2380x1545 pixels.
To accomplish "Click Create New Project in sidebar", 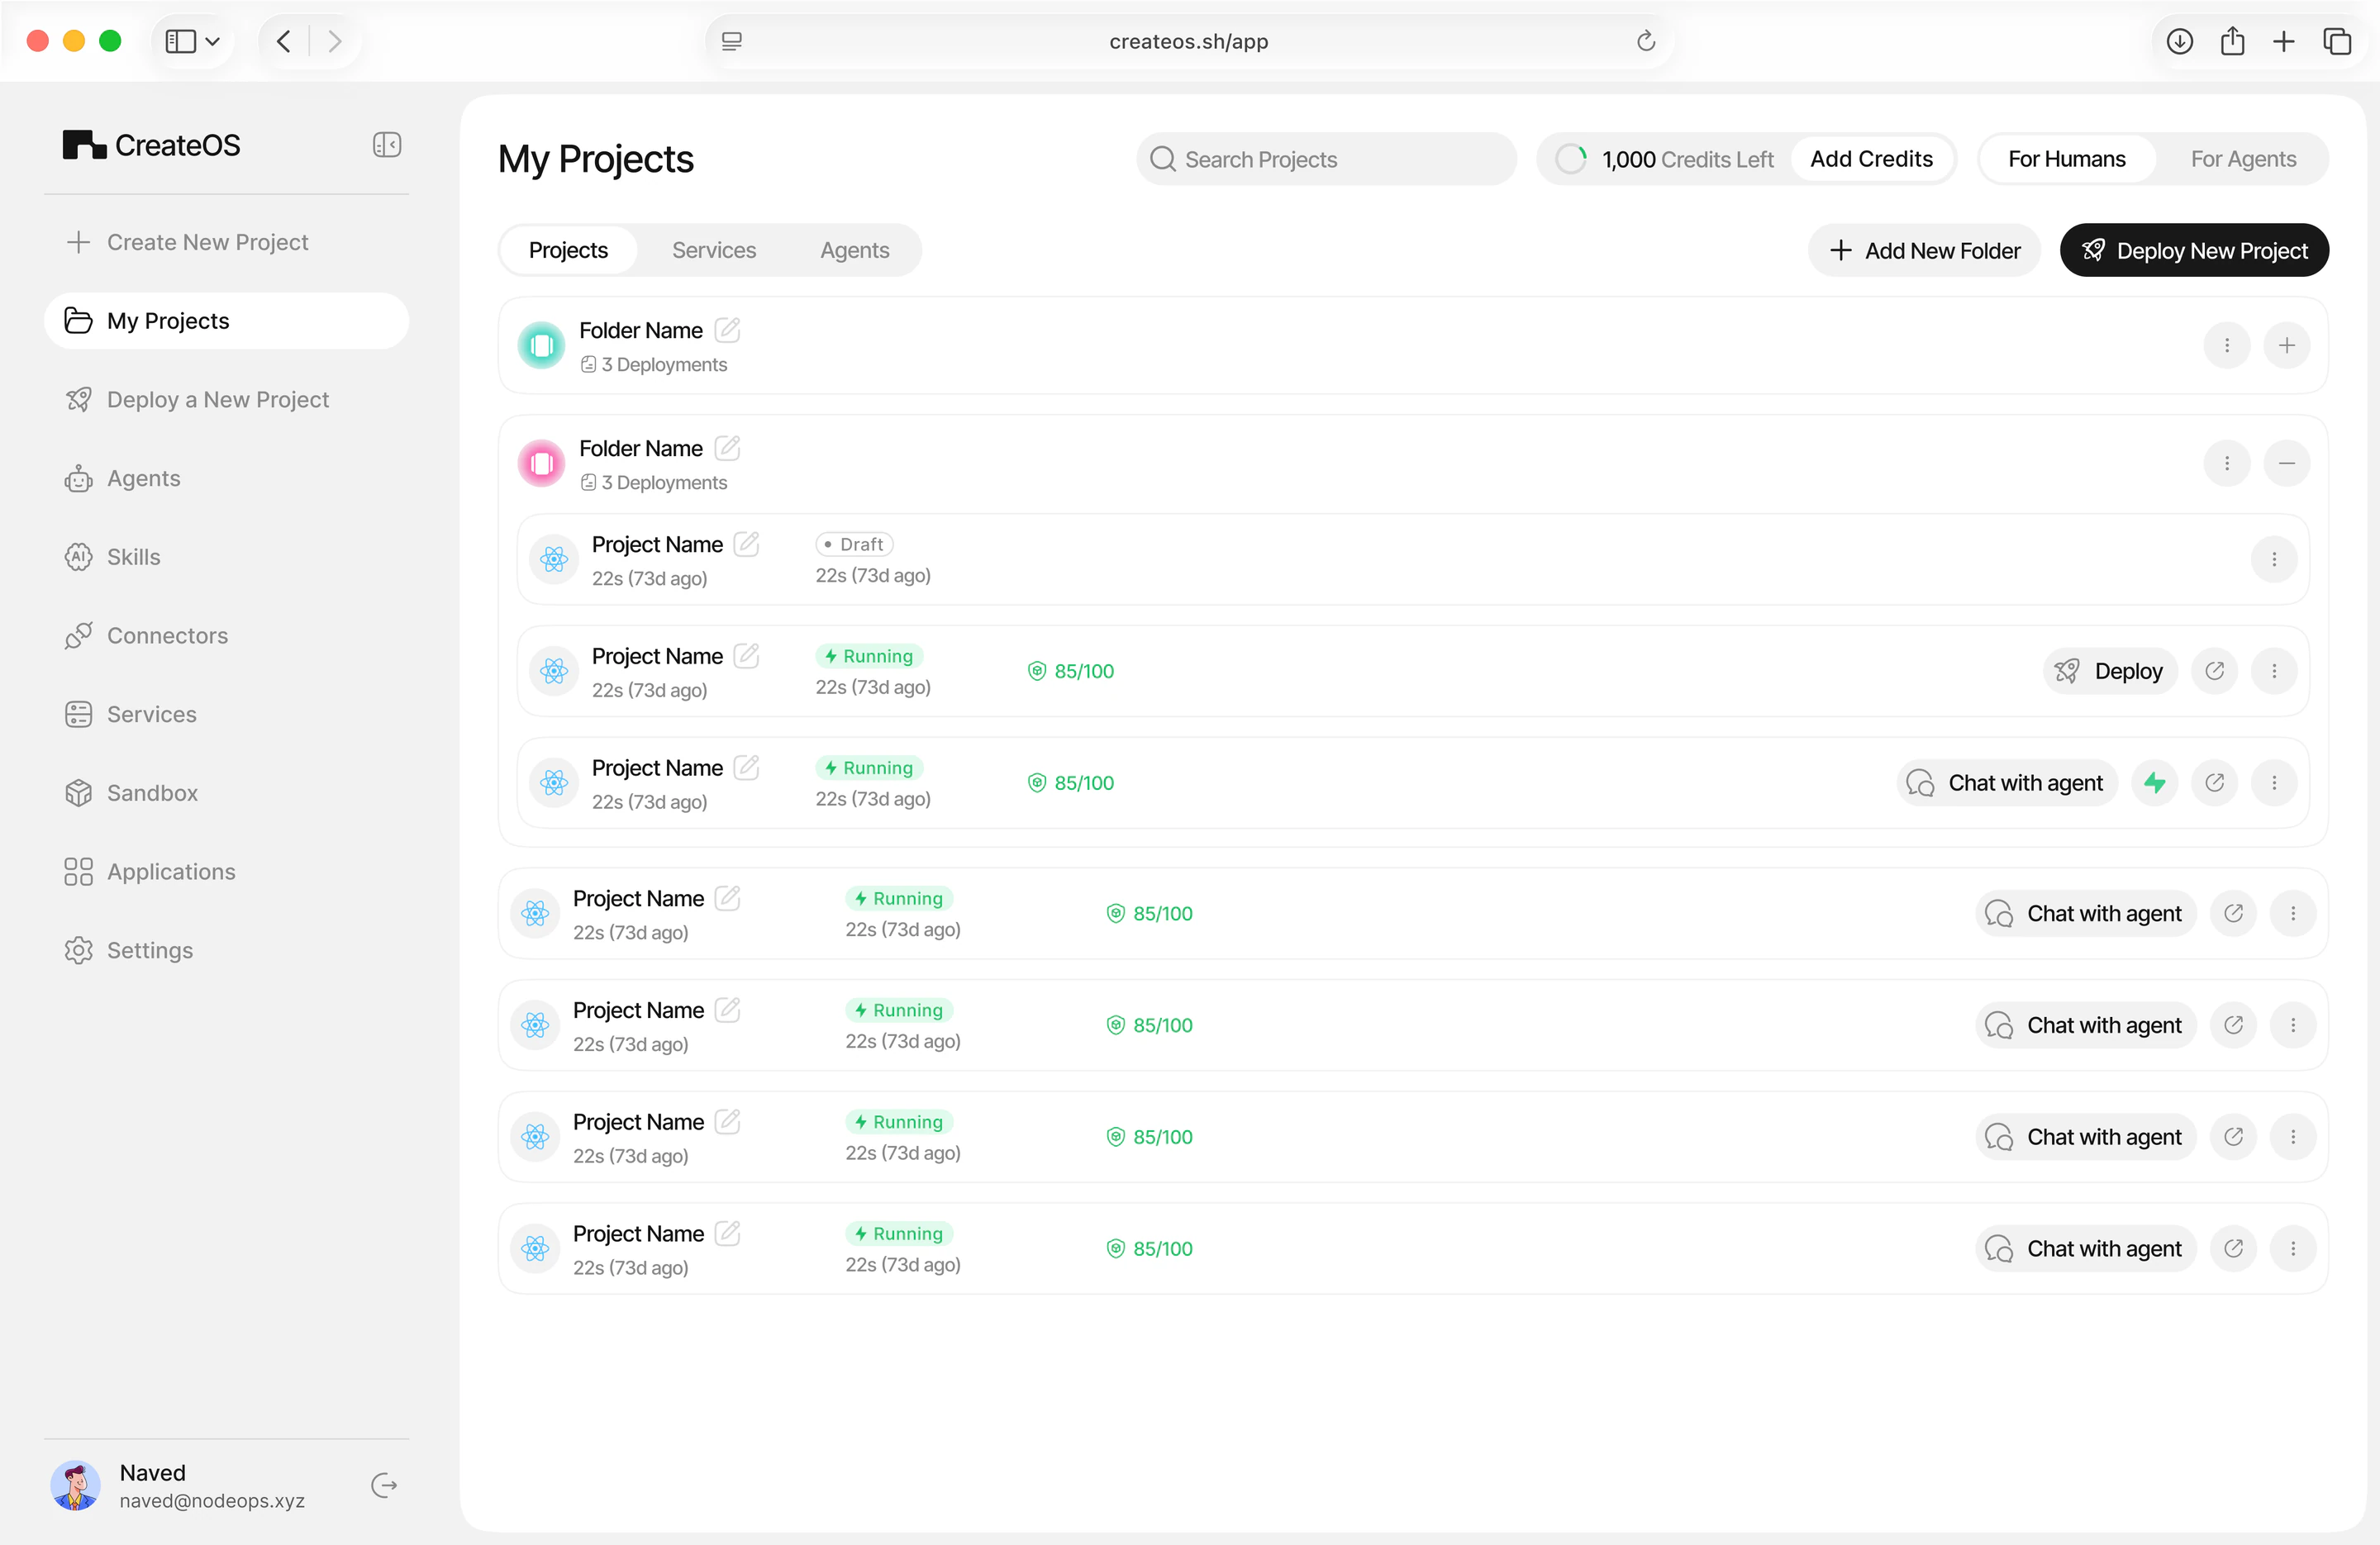I will (187, 242).
